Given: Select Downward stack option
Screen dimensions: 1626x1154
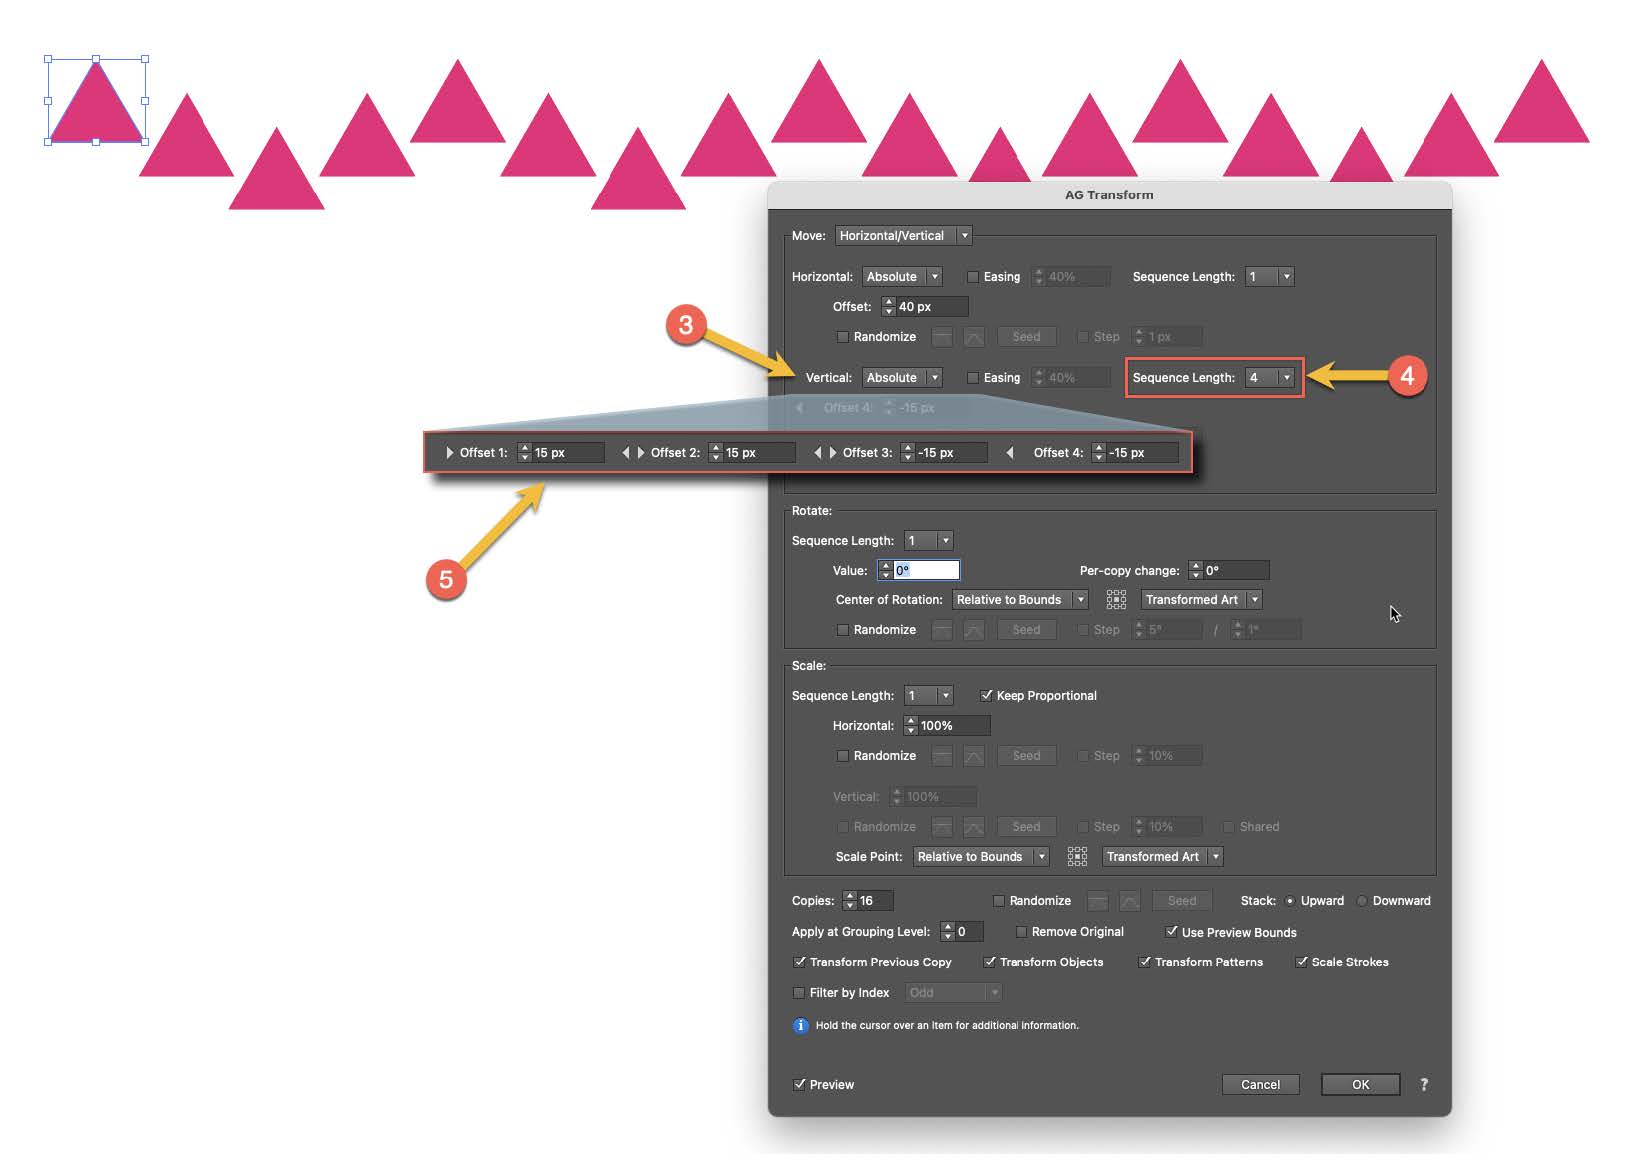Looking at the screenshot, I should [1361, 901].
